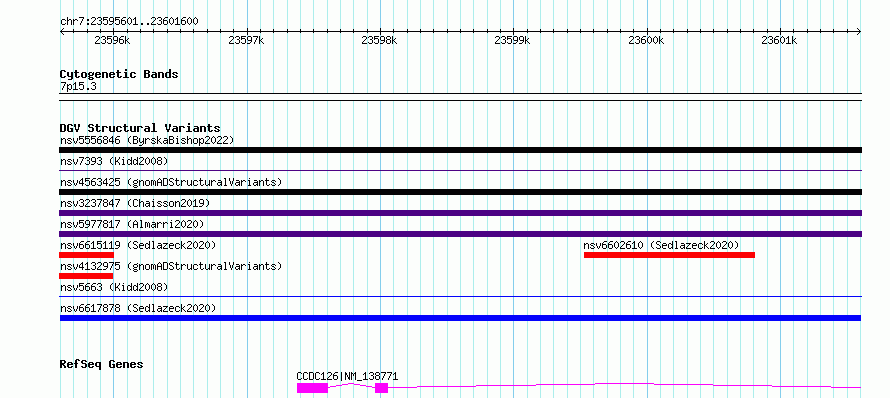Image resolution: width=890 pixels, height=398 pixels.
Task: Select the black nsv5556846 variant bar
Action: 460,150
